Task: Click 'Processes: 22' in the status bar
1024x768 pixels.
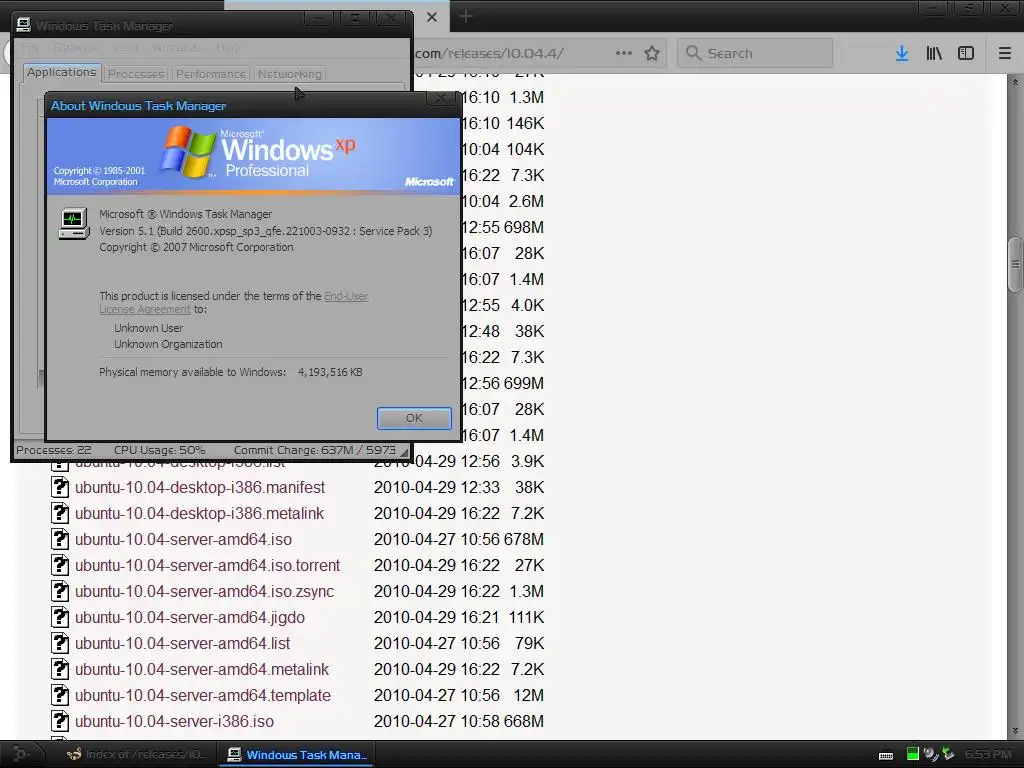Action: coord(54,450)
